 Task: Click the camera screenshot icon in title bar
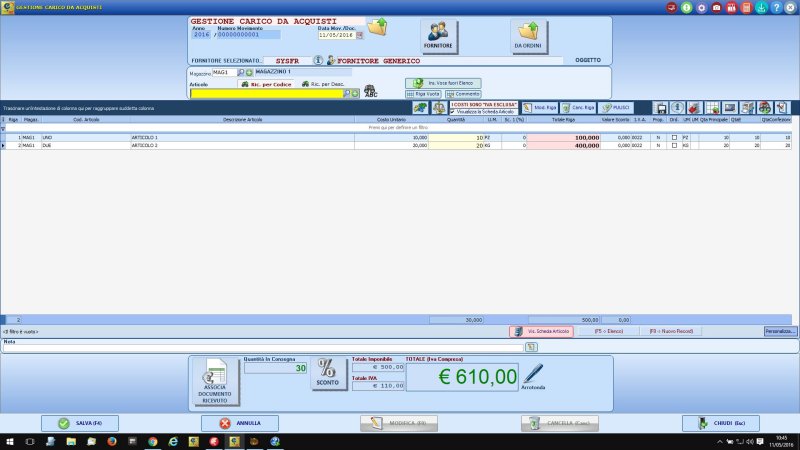click(x=716, y=7)
